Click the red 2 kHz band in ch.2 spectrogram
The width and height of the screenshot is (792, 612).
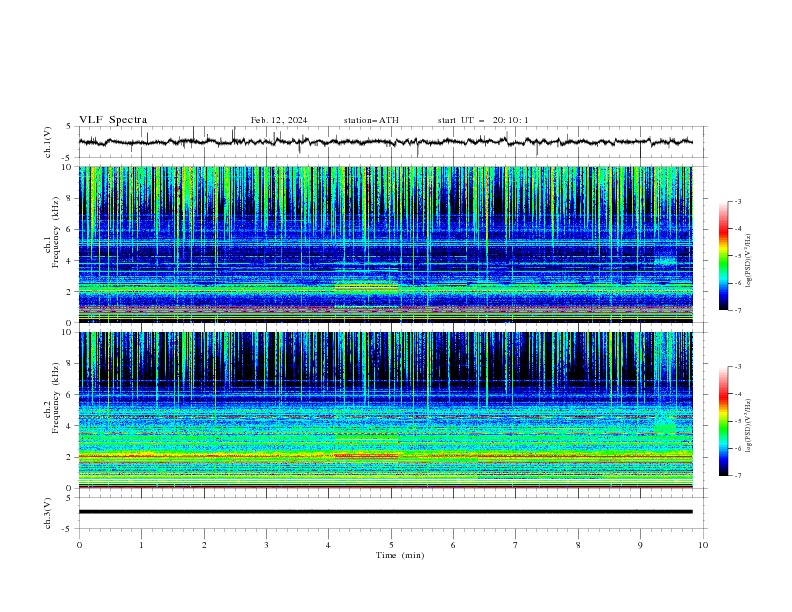(x=367, y=456)
